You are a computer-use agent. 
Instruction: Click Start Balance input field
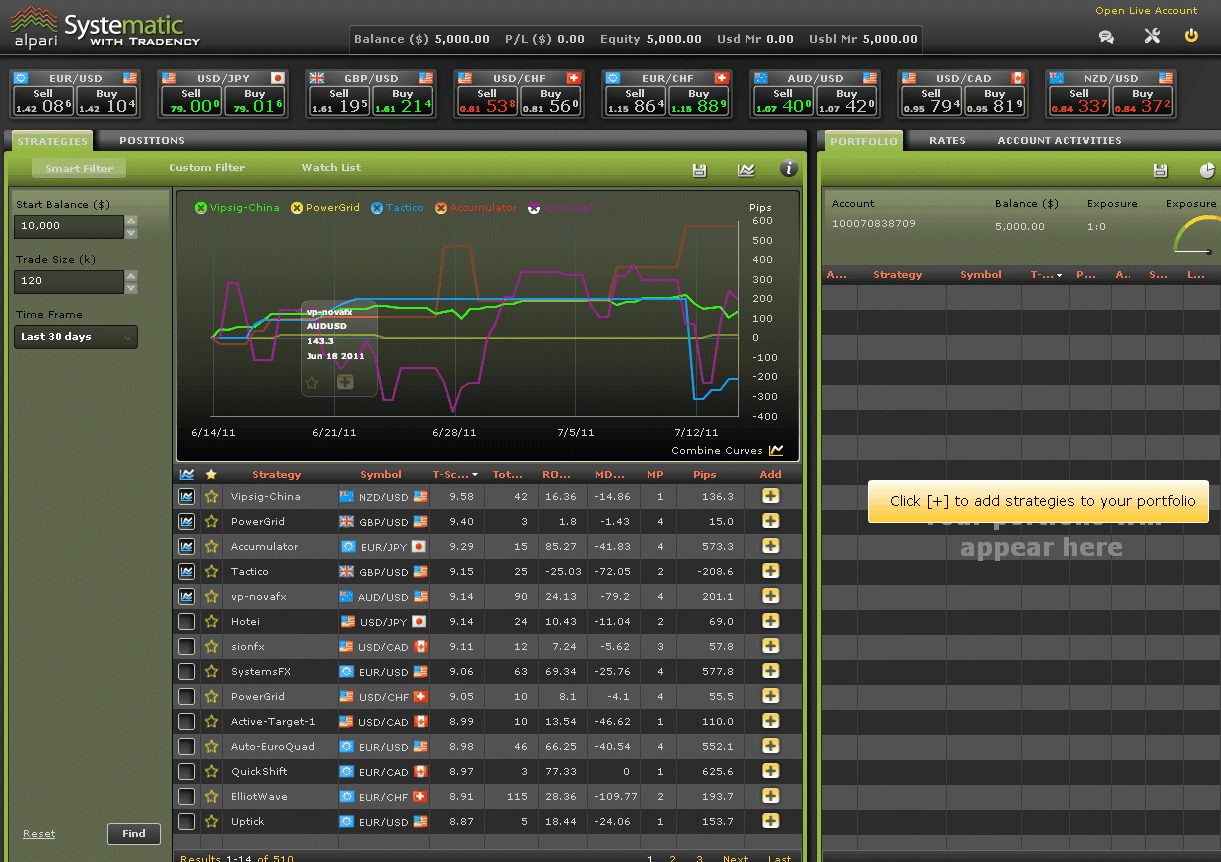click(69, 227)
